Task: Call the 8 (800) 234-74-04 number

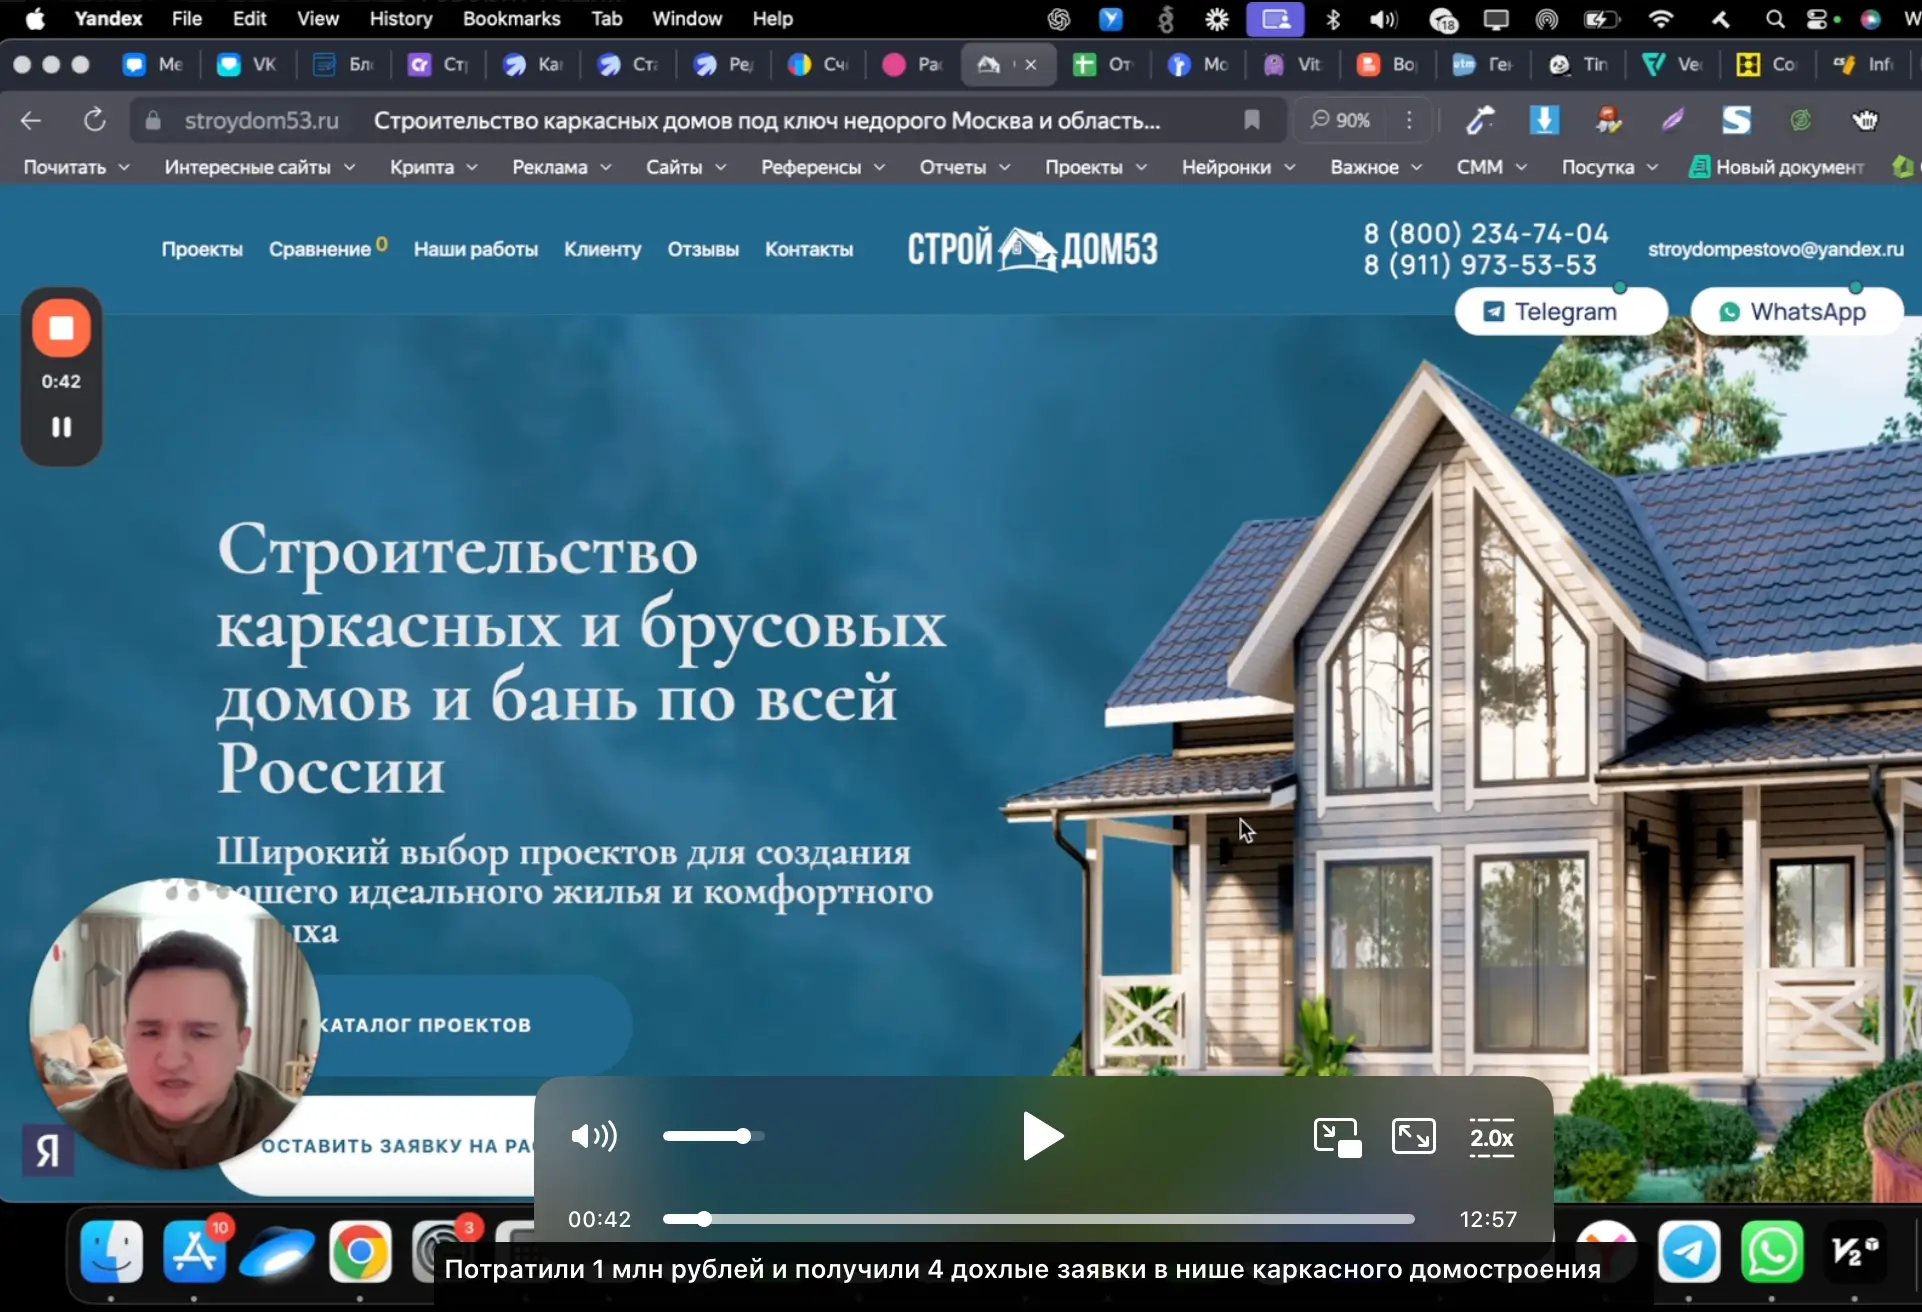Action: click(1486, 234)
